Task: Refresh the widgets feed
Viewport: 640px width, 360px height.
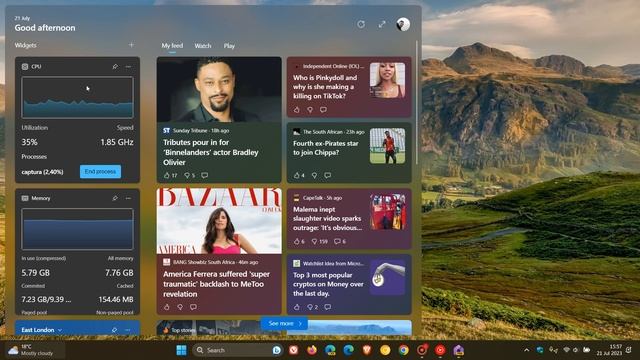Action: 361,24
